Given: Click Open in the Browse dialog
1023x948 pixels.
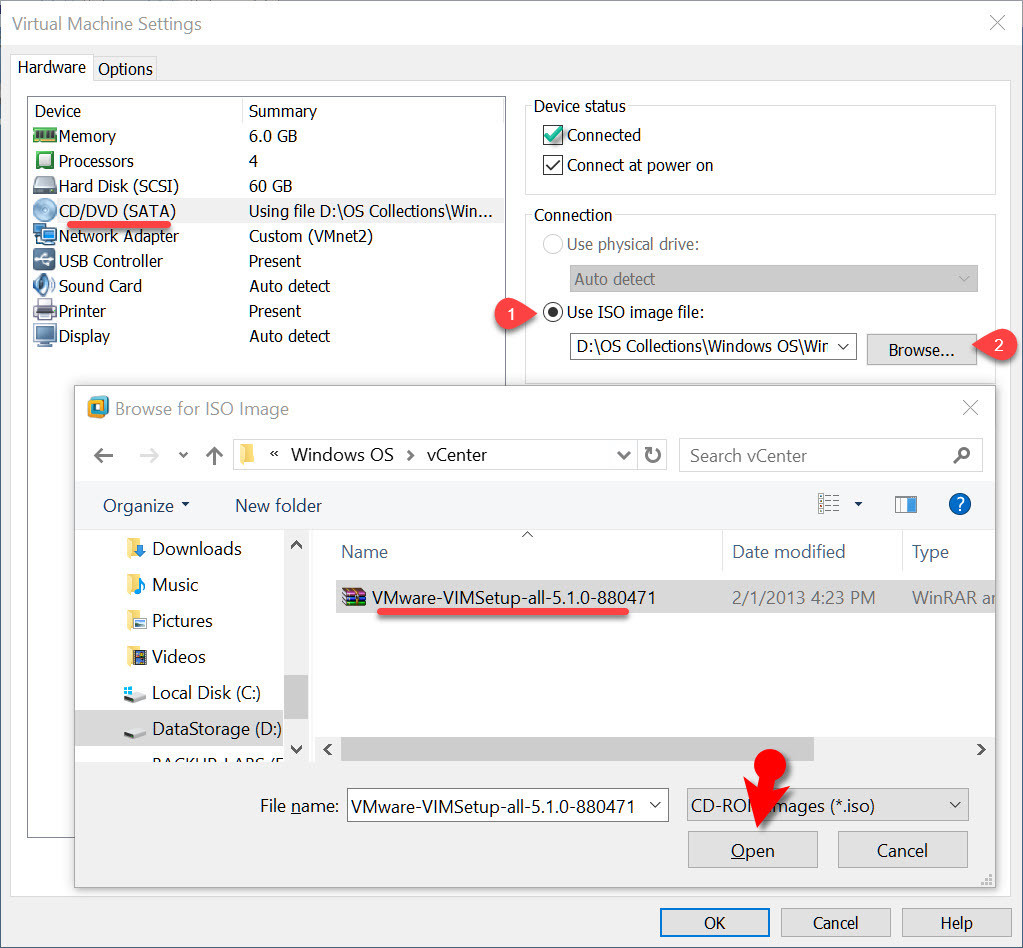Looking at the screenshot, I should (752, 850).
